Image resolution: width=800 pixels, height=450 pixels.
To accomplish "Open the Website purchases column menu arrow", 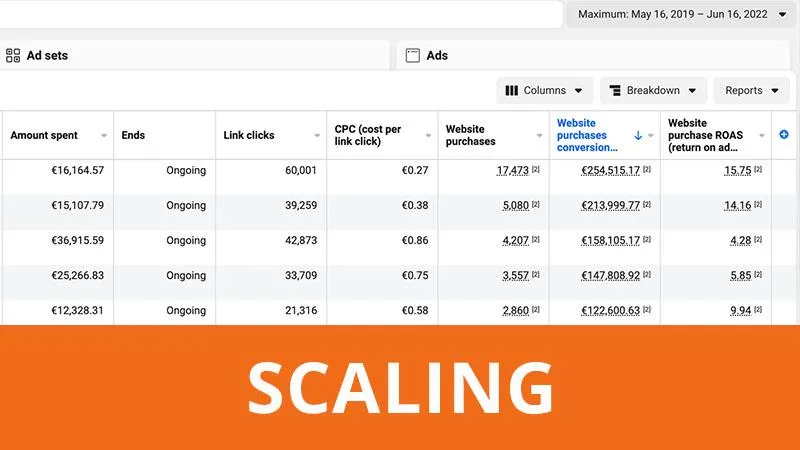I will 539,136.
